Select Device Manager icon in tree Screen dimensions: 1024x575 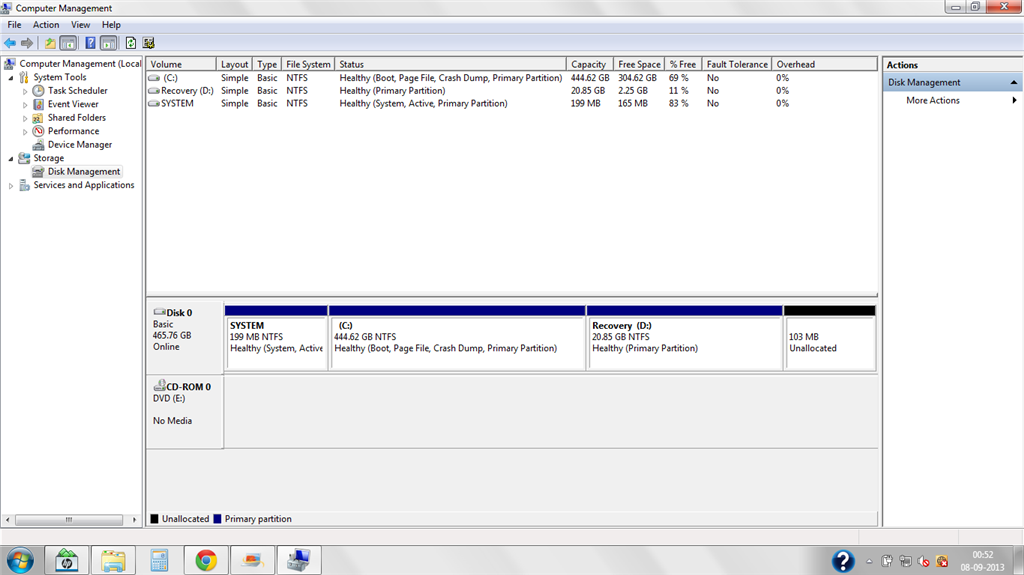tap(39, 144)
